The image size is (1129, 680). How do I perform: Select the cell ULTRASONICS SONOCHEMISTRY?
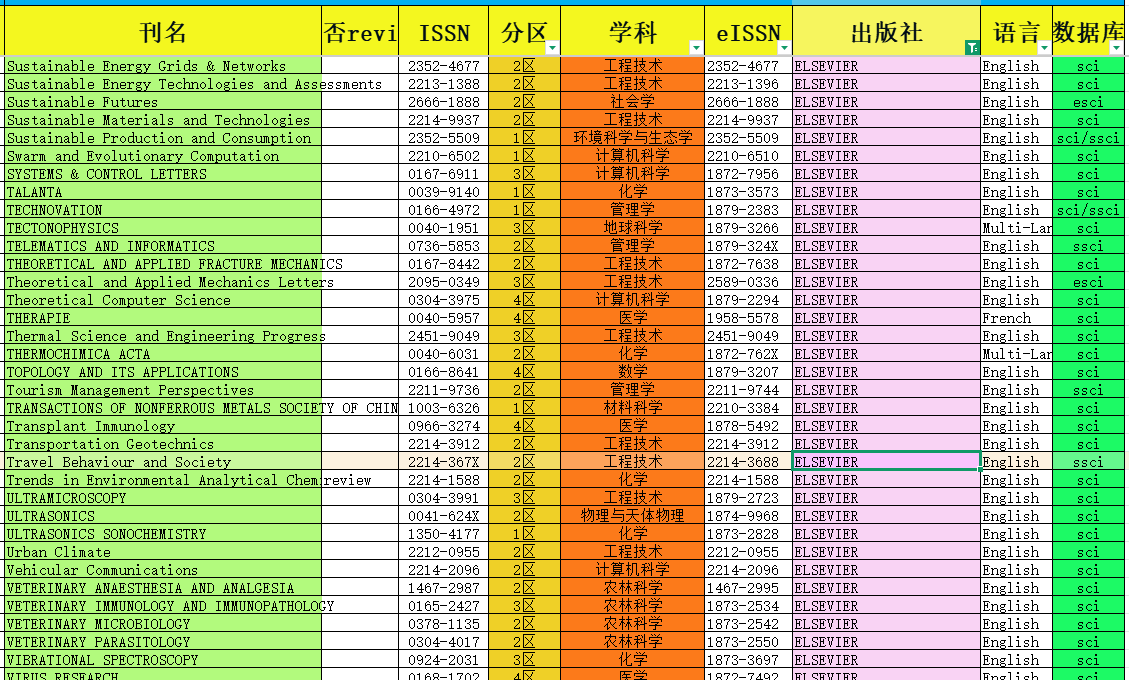point(163,534)
